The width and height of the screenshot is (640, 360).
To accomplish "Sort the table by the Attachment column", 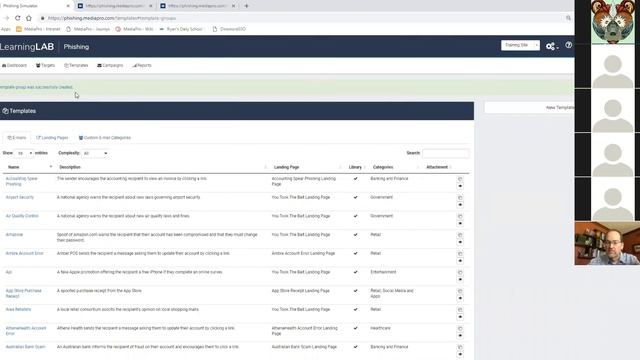I will tap(437, 167).
